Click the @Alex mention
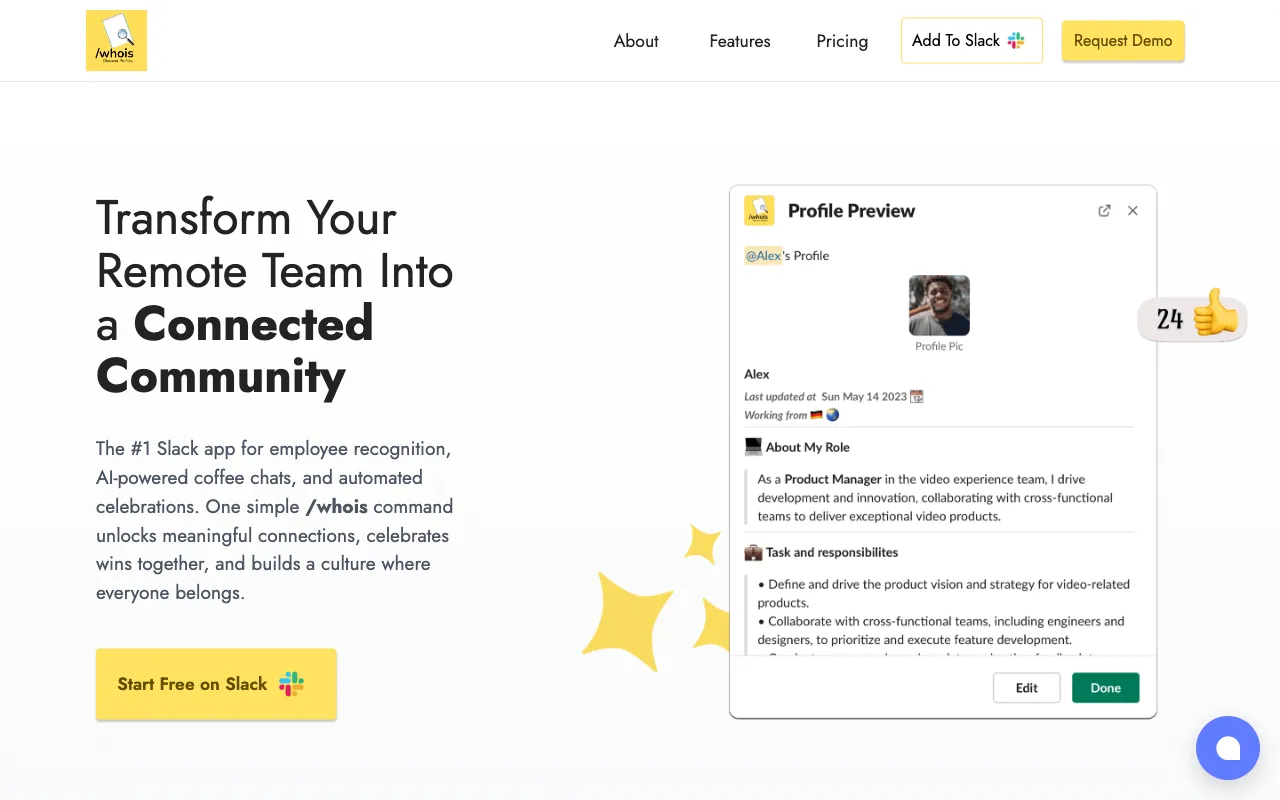 (x=763, y=255)
